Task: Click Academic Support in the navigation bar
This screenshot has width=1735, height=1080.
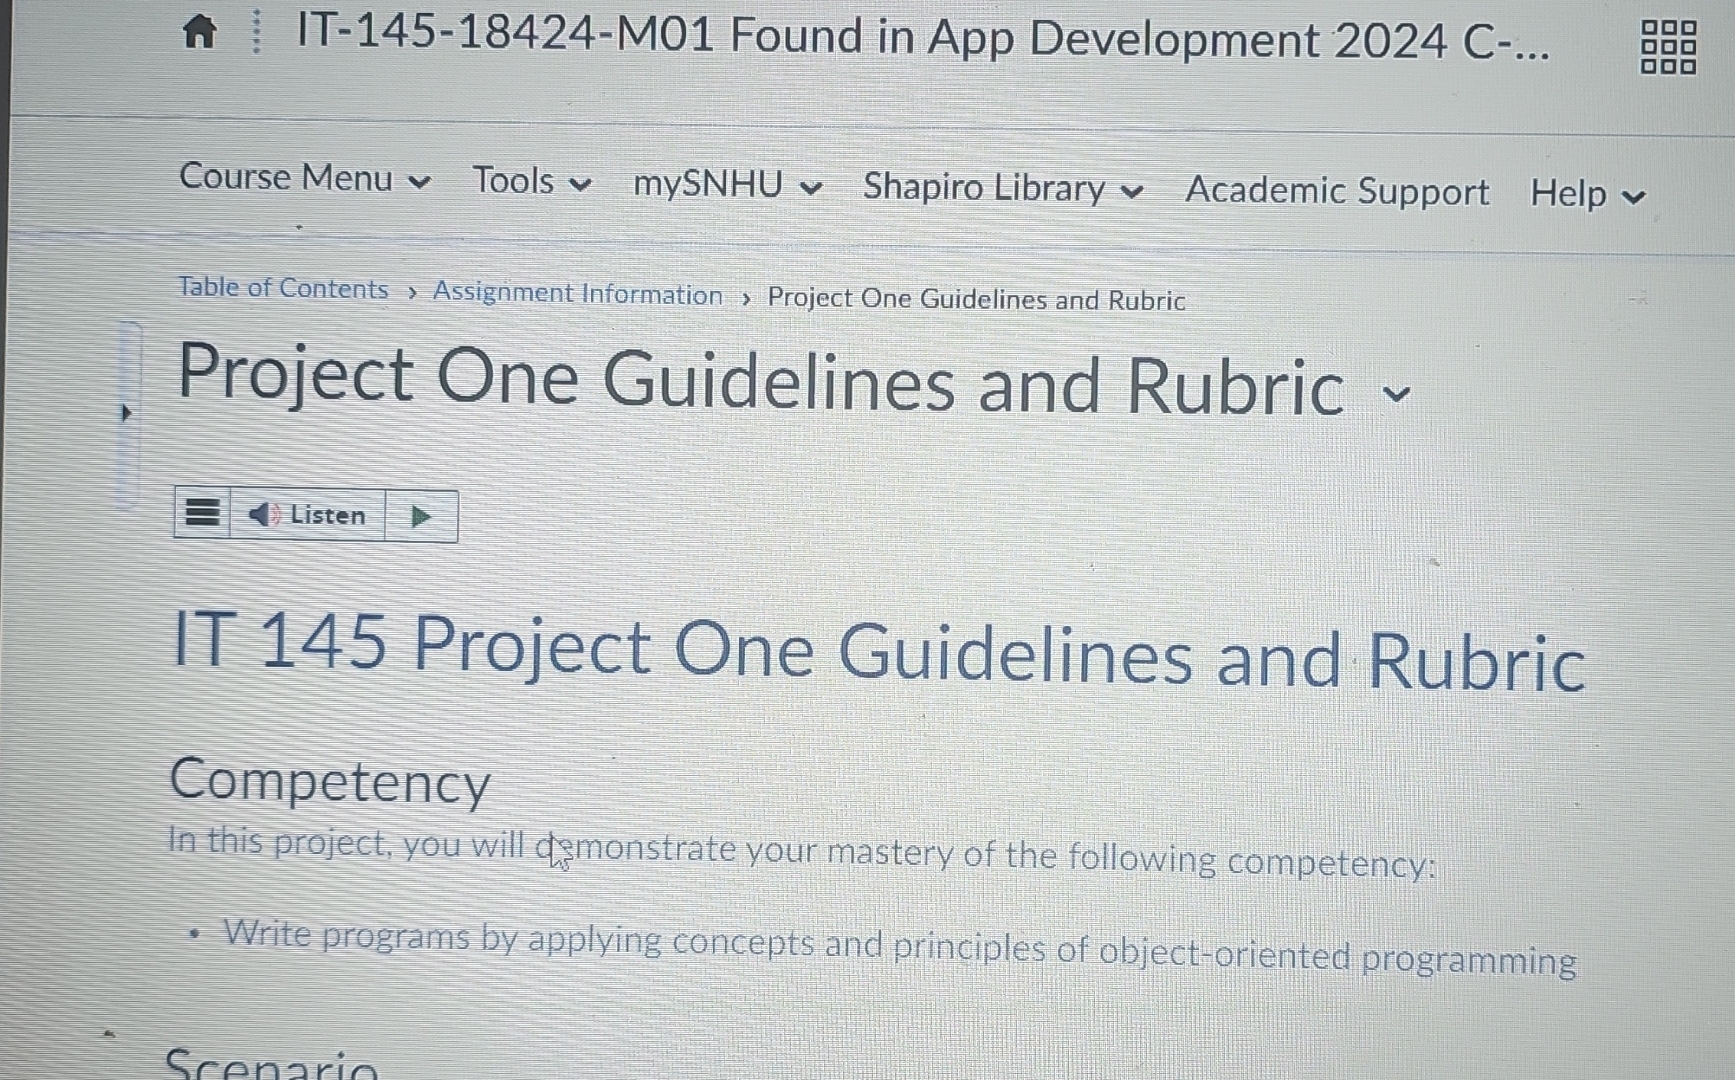Action: 1337,191
